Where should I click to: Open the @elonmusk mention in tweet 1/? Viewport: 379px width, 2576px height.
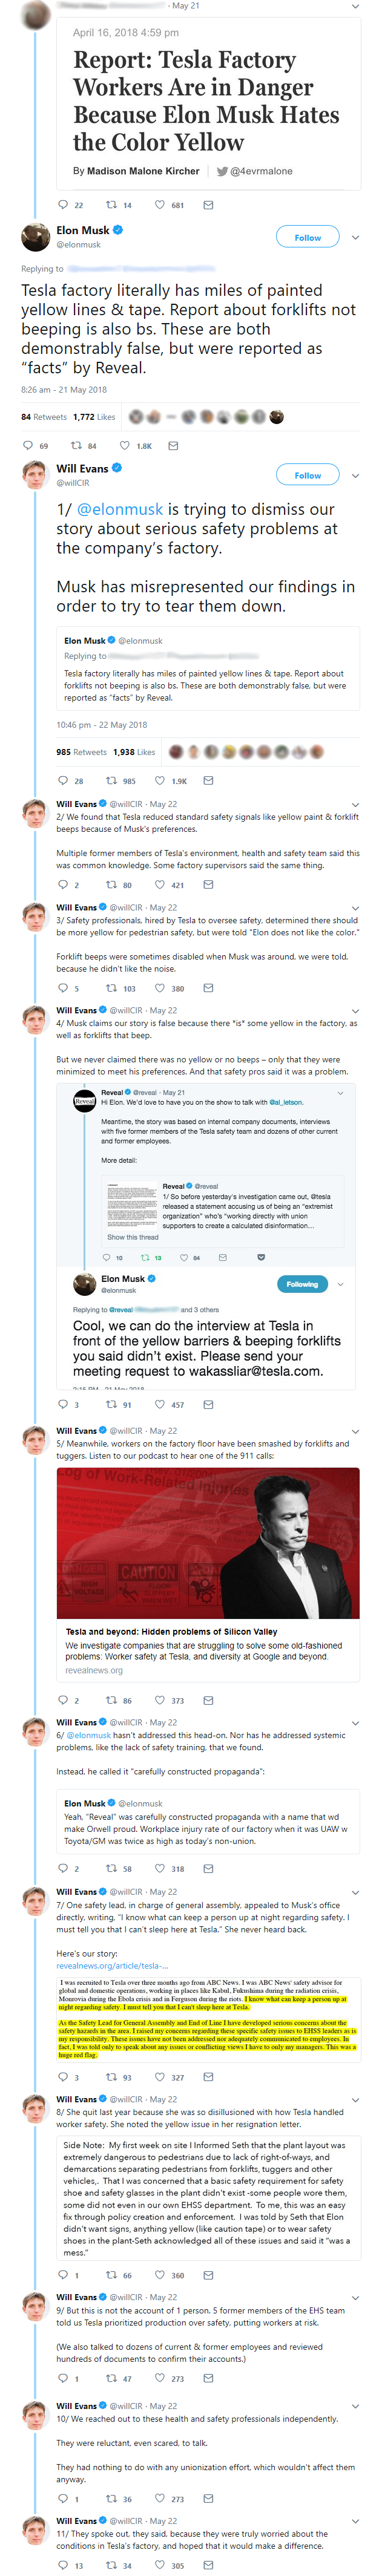click(120, 509)
